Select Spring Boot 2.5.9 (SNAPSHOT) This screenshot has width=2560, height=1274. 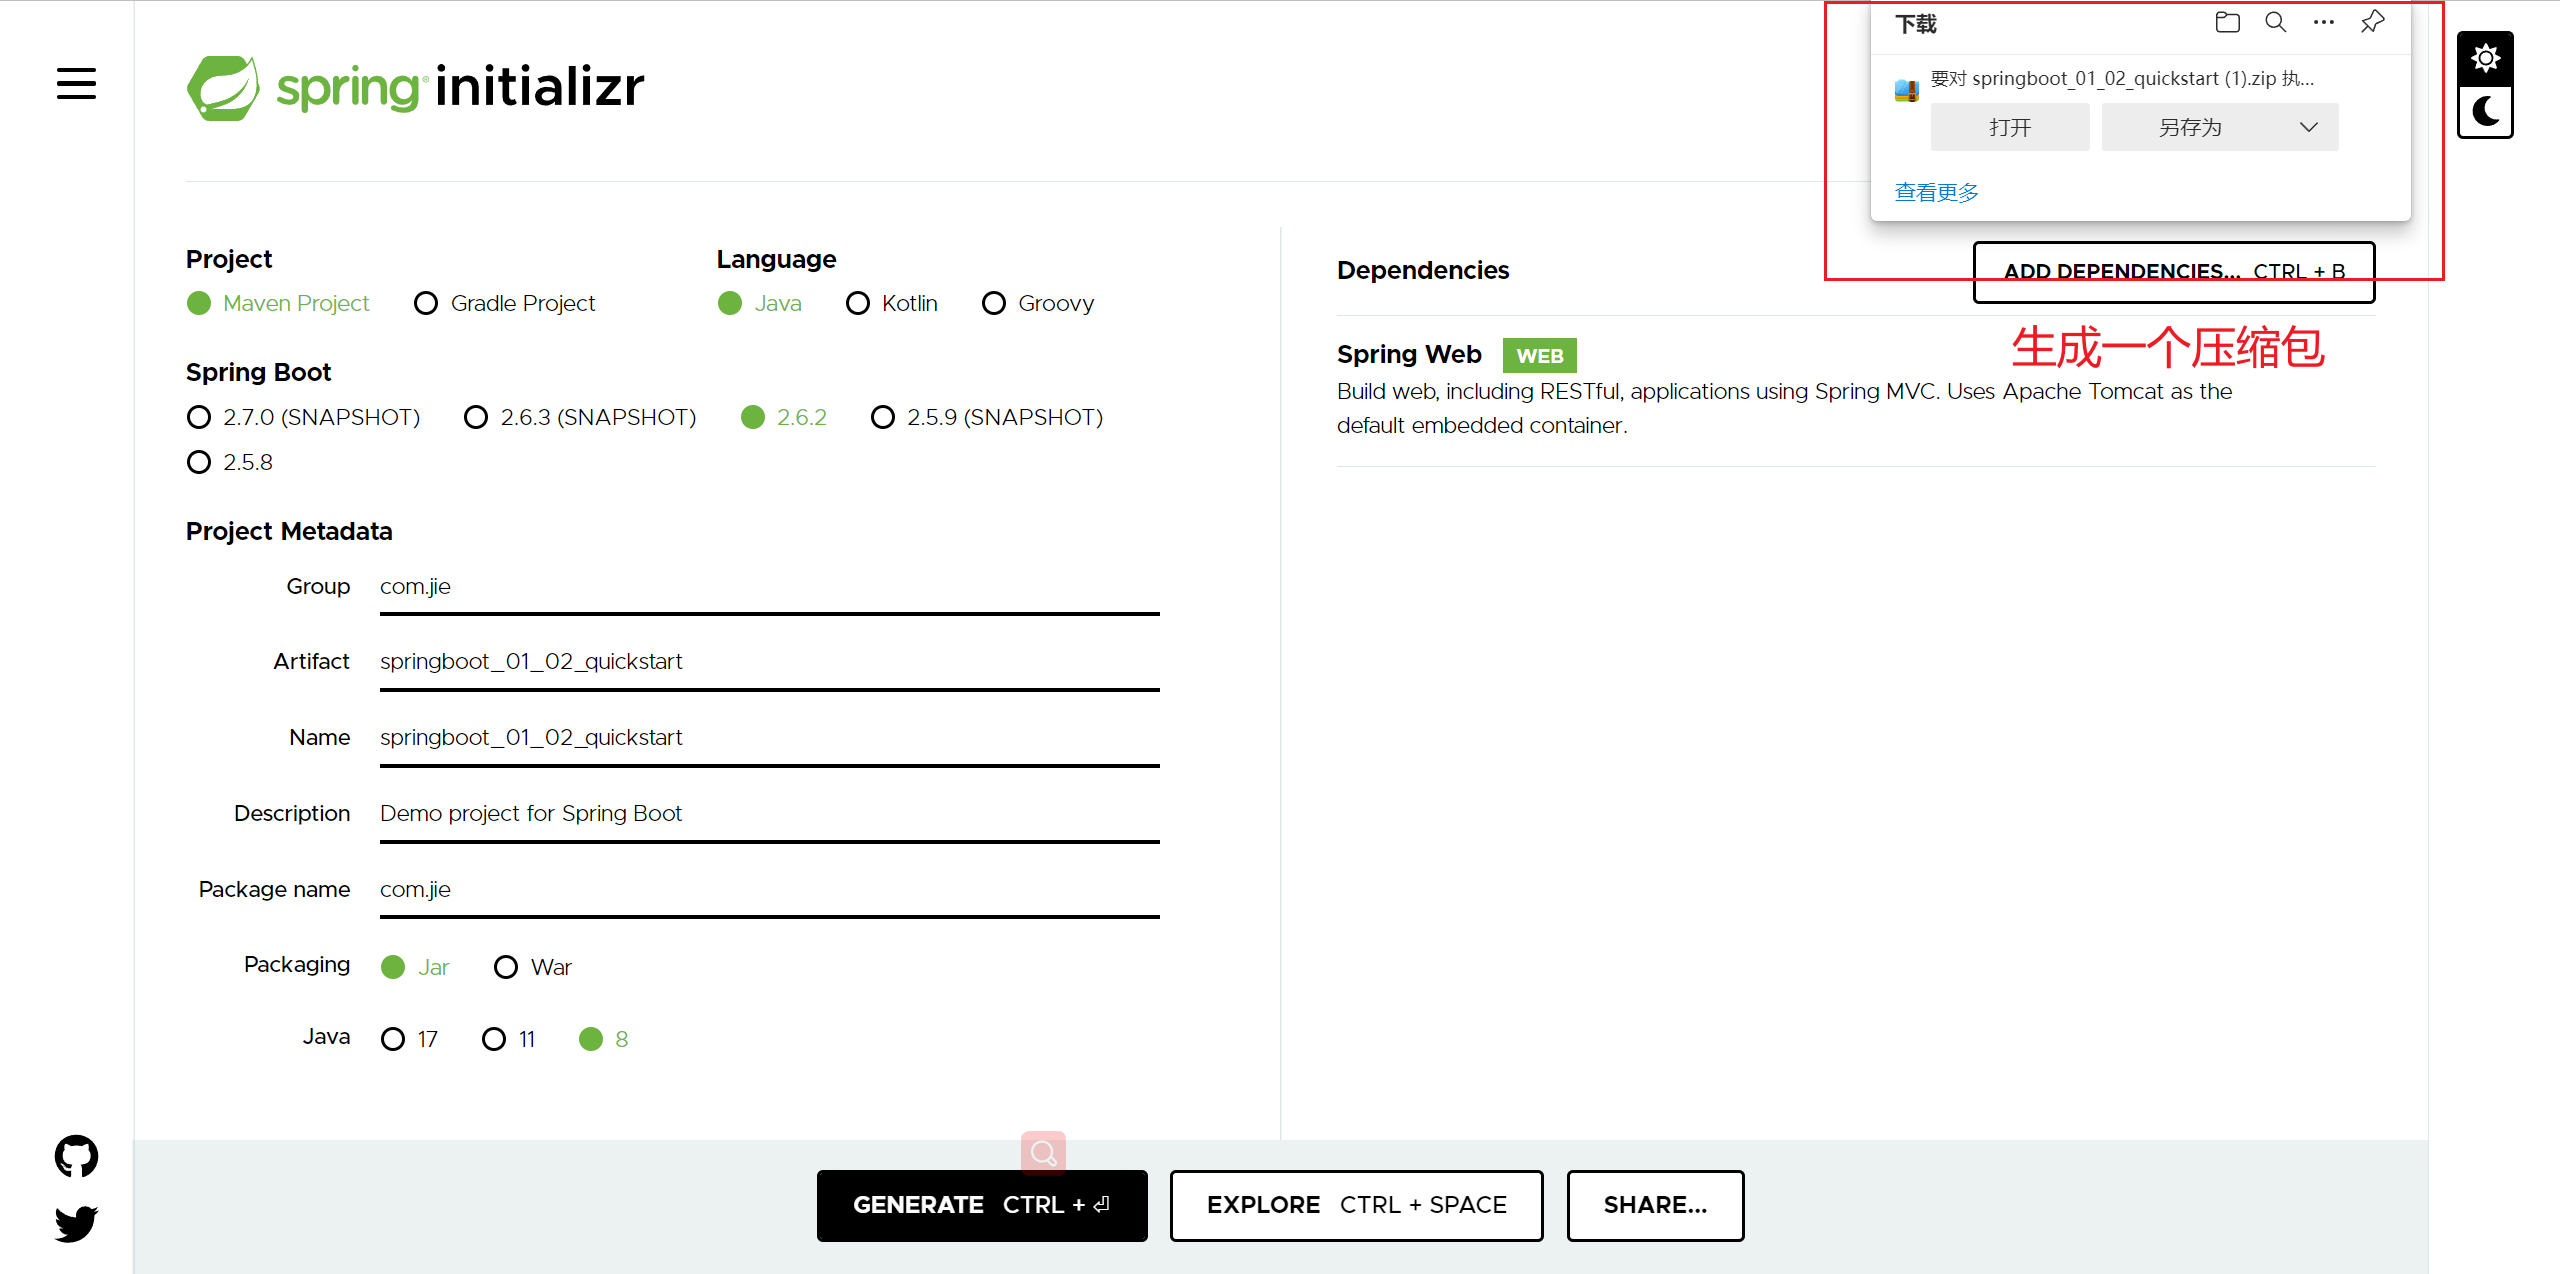point(987,417)
